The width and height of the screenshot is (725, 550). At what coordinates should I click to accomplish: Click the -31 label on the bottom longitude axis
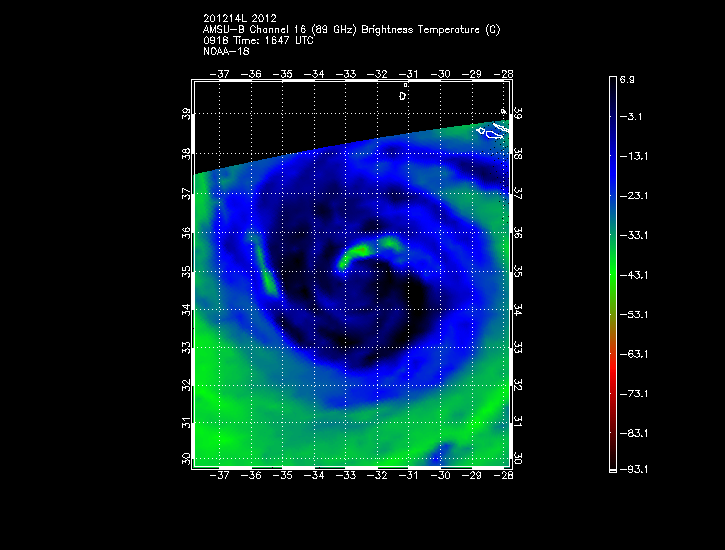click(x=409, y=475)
